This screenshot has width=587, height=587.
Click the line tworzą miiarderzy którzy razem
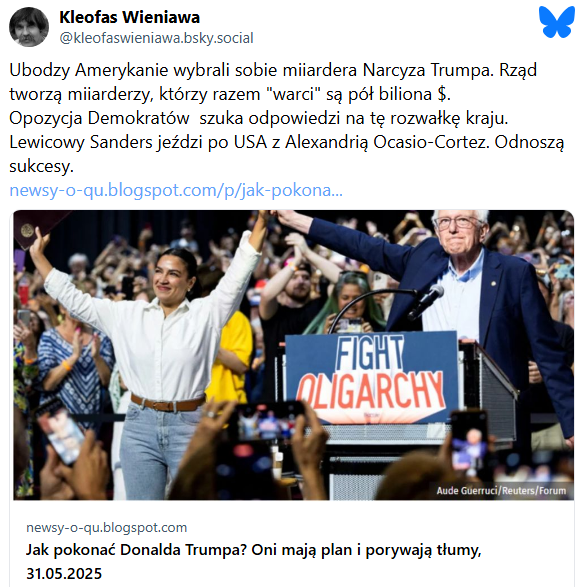230,94
